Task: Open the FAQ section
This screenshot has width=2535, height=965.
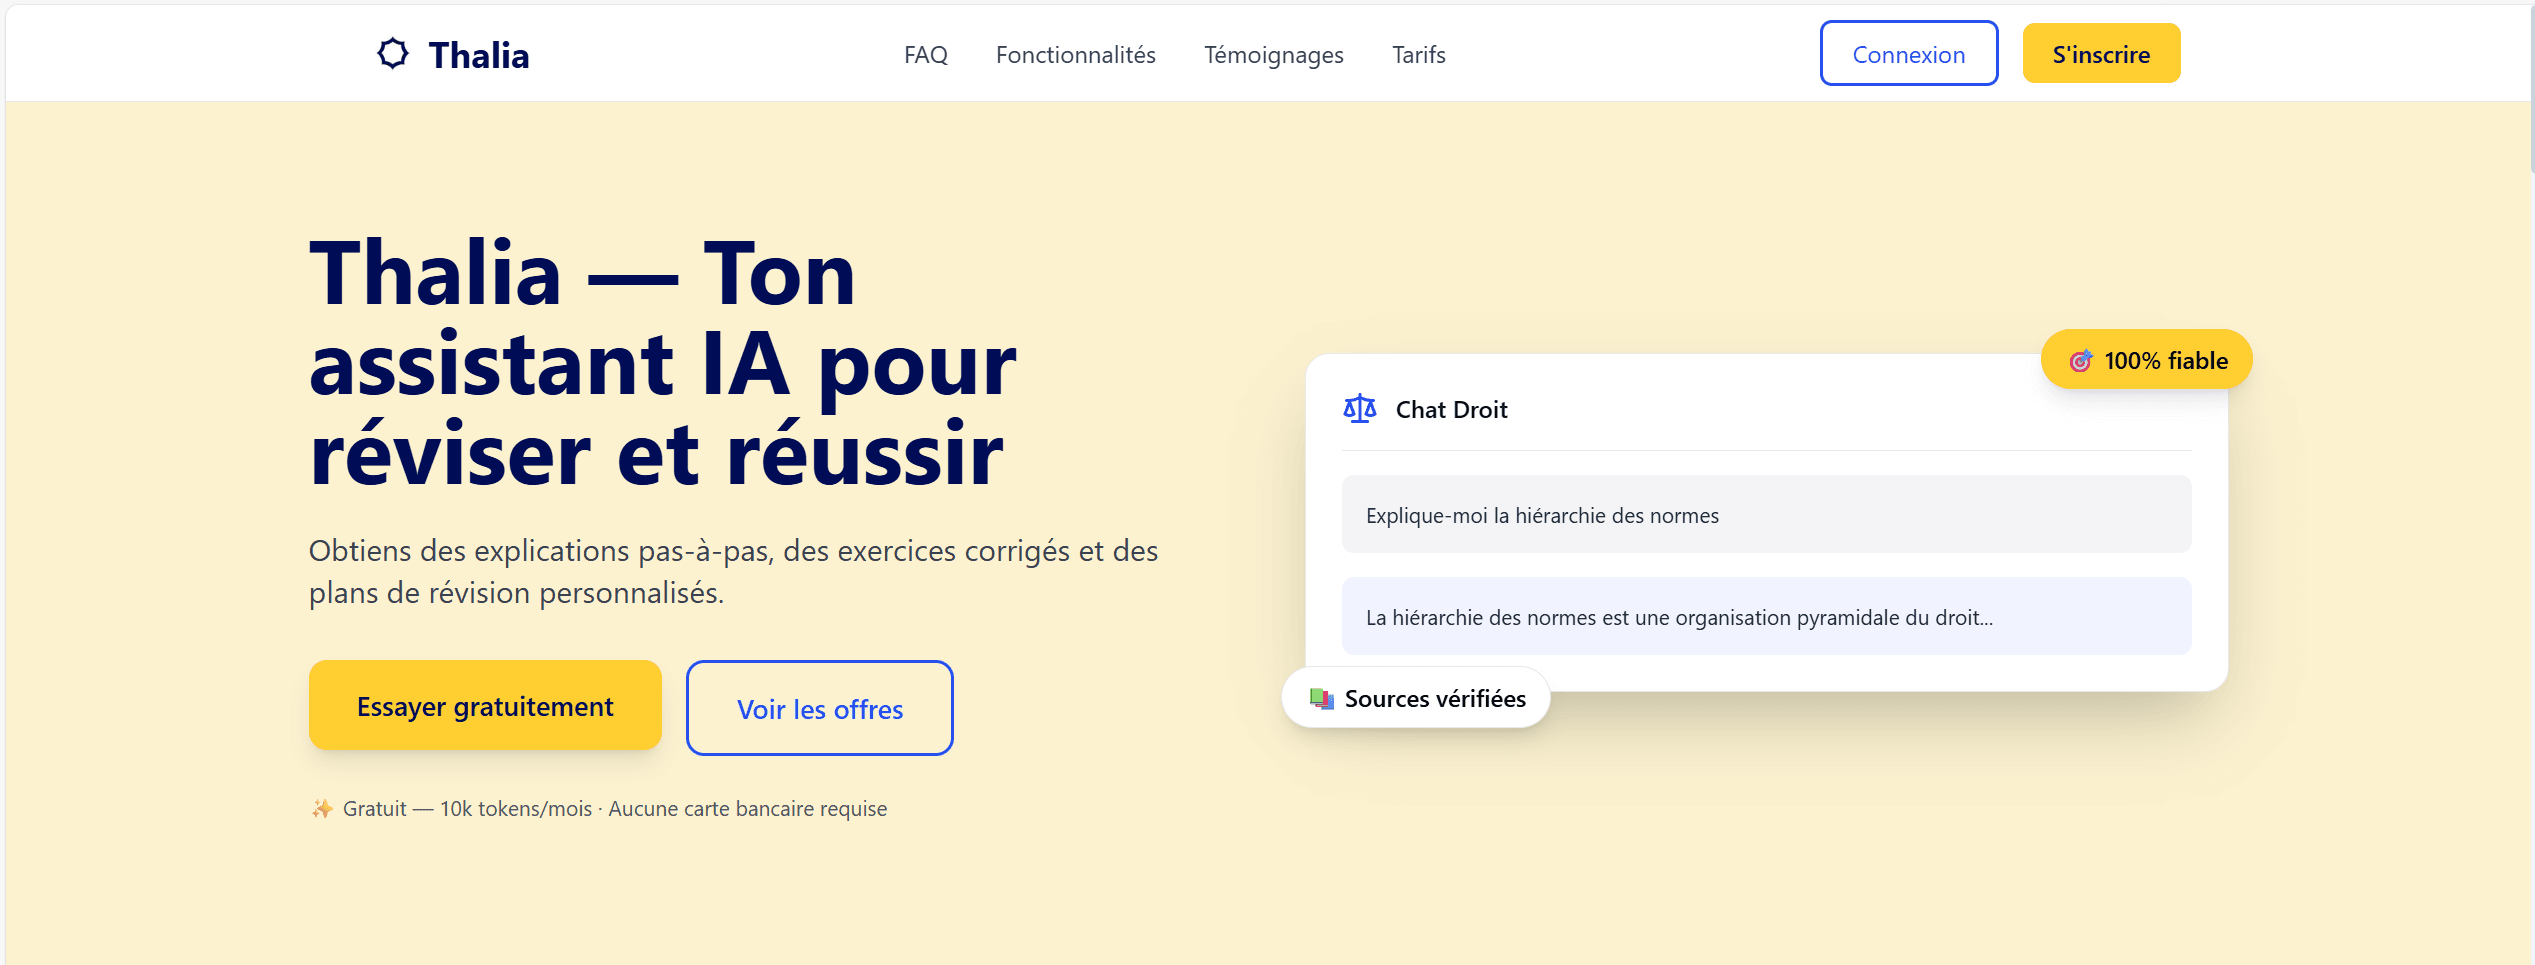Action: [x=925, y=55]
